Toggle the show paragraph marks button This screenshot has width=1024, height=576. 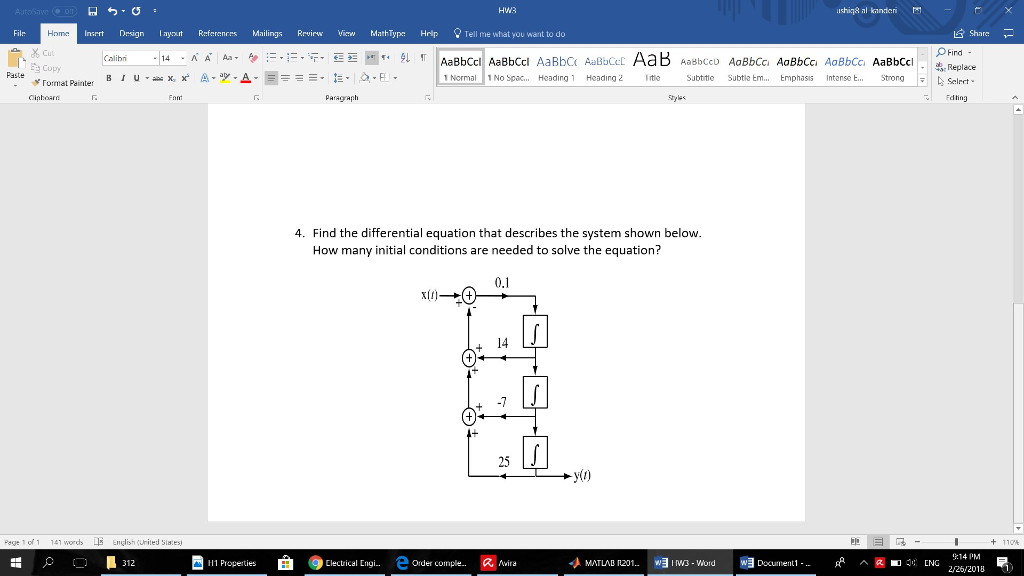tap(424, 57)
